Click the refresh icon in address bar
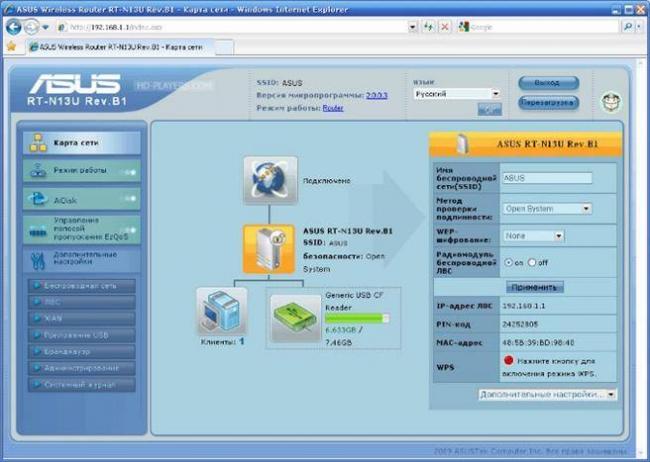 428,27
